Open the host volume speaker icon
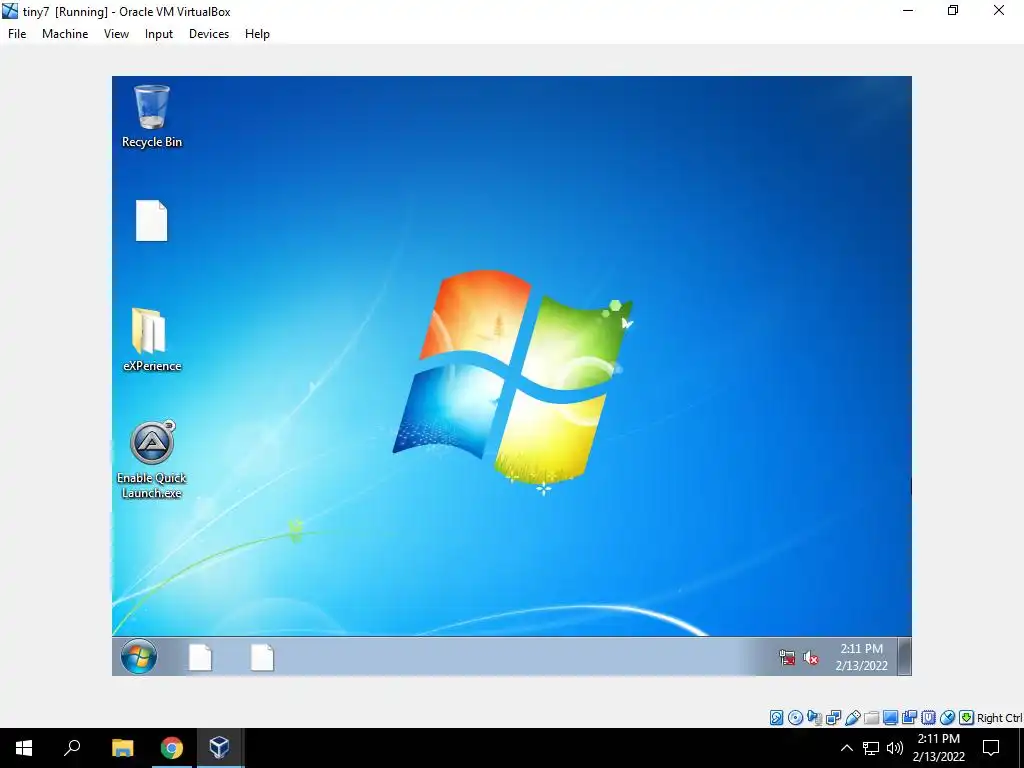1024x768 pixels. [895, 748]
